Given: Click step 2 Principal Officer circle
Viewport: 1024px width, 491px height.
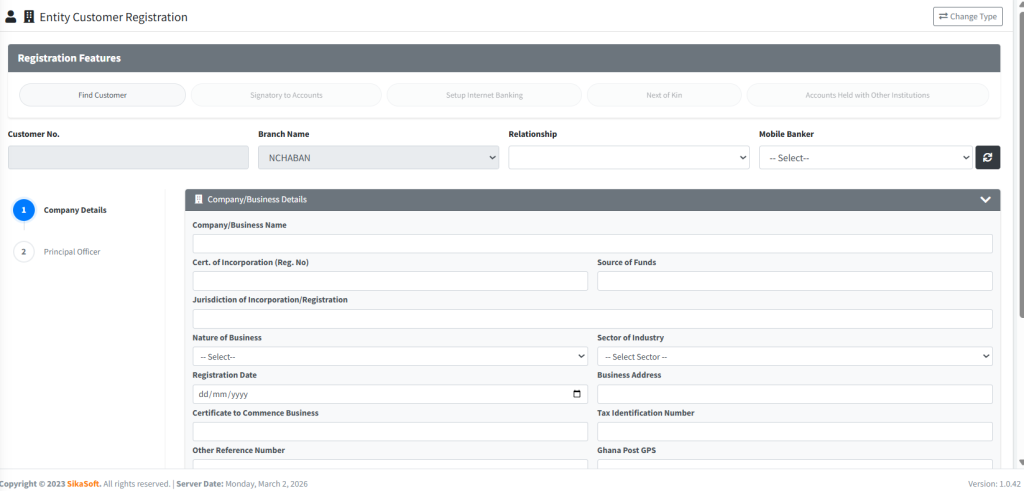Looking at the screenshot, I should click(24, 252).
